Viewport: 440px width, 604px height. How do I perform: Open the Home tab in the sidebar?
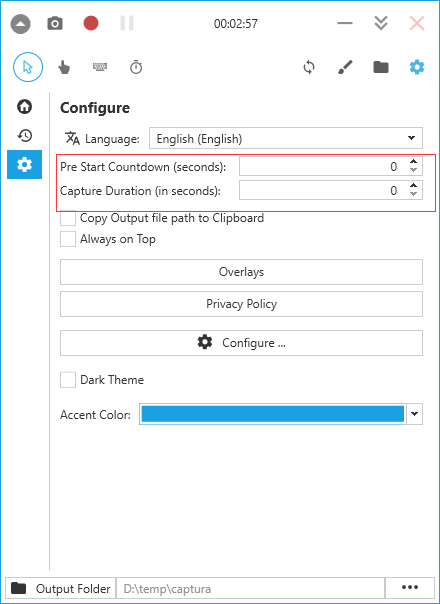tap(25, 106)
